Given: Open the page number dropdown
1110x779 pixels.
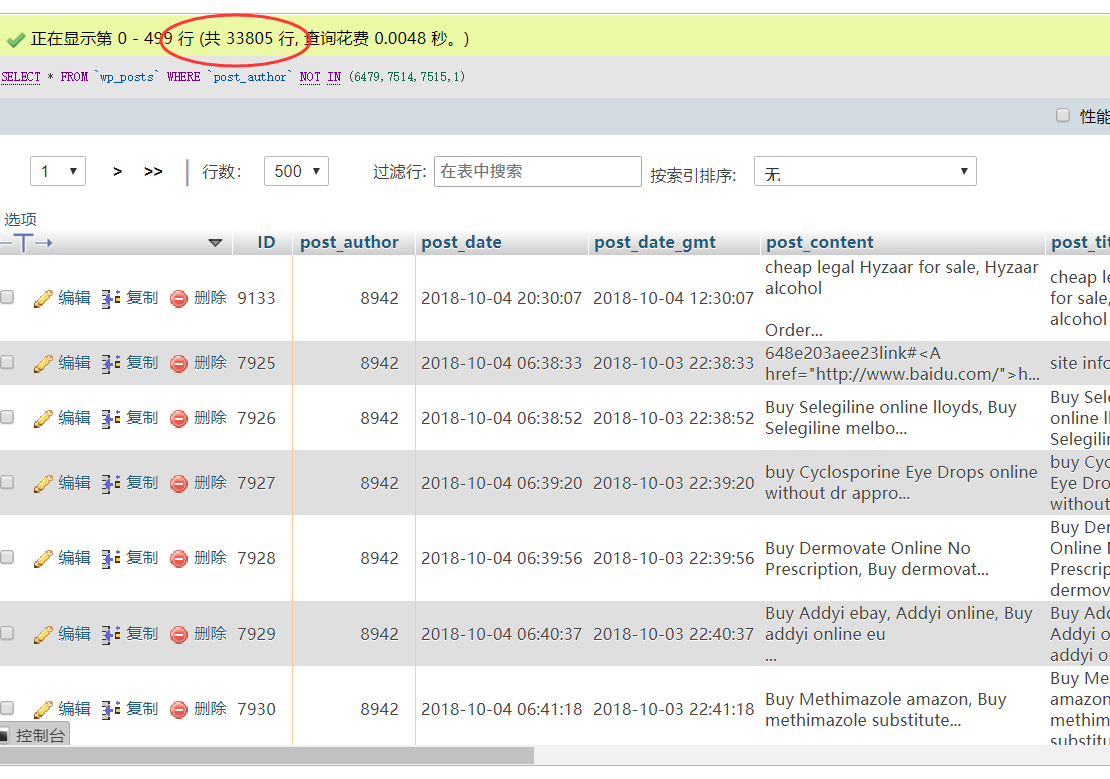Looking at the screenshot, I should point(58,171).
